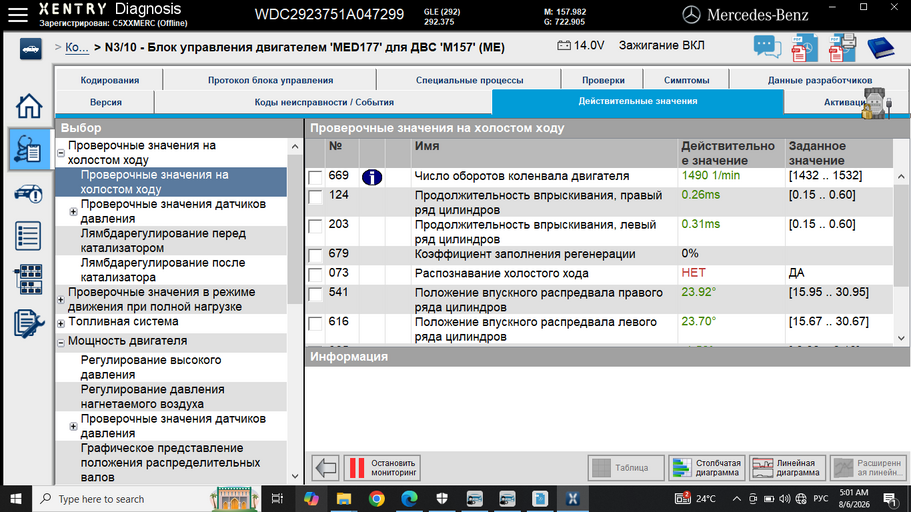The image size is (911, 512).
Task: Open Windows Security shield taskbar icon
Action: point(442,499)
